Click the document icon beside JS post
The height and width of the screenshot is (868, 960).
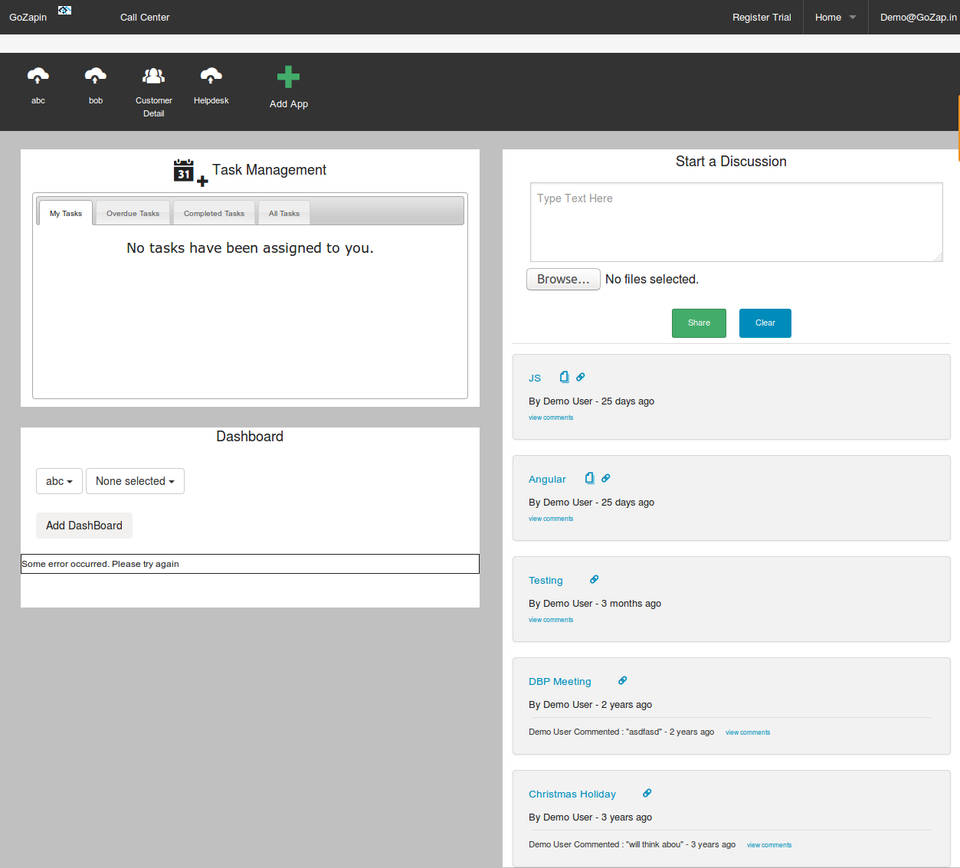click(x=564, y=377)
